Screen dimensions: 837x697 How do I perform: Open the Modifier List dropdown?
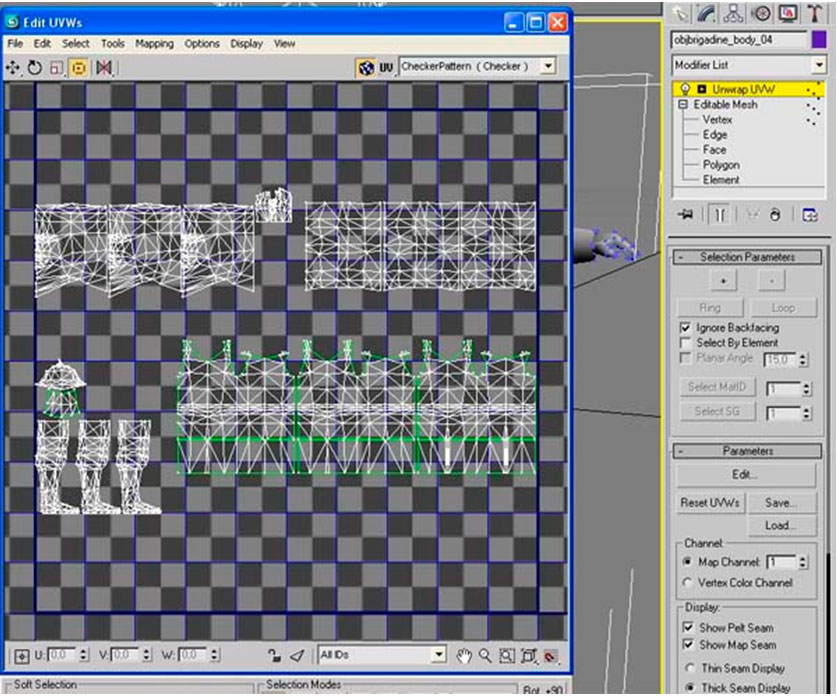click(819, 65)
